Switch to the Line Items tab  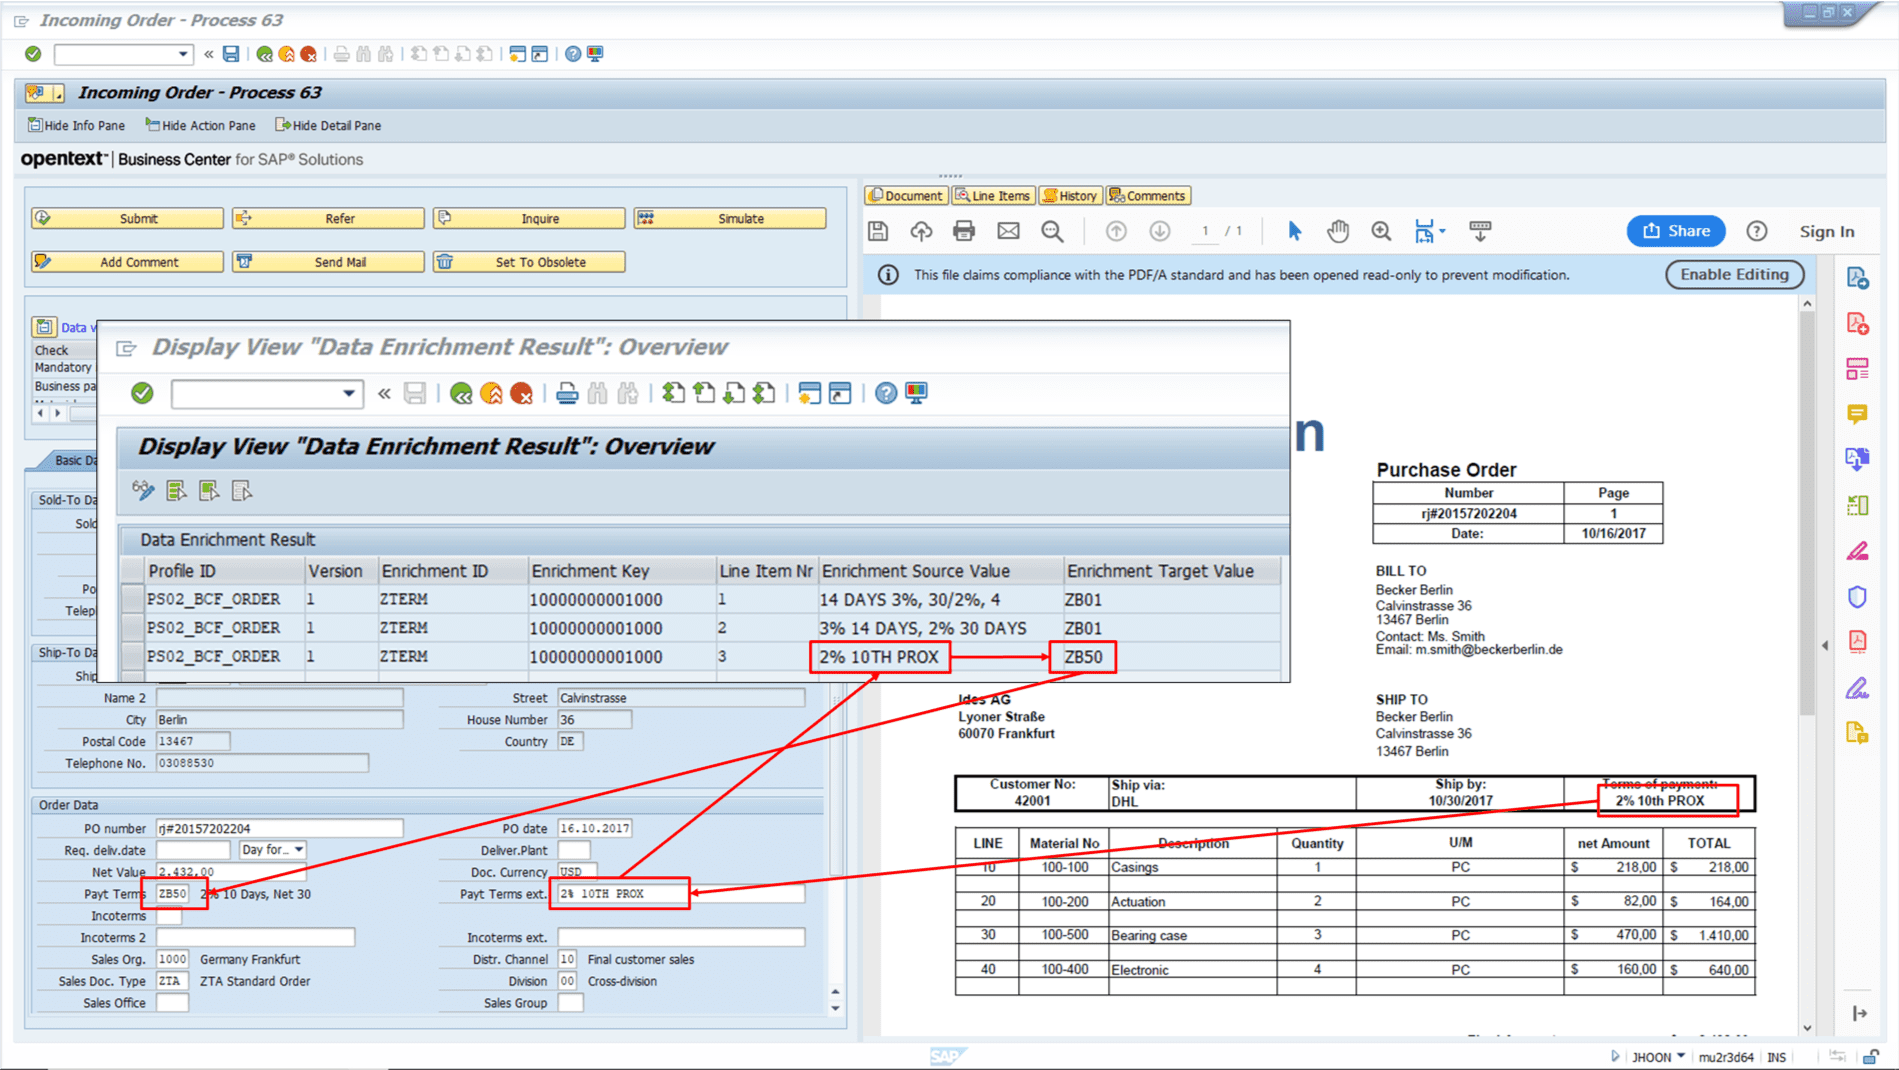coord(993,195)
